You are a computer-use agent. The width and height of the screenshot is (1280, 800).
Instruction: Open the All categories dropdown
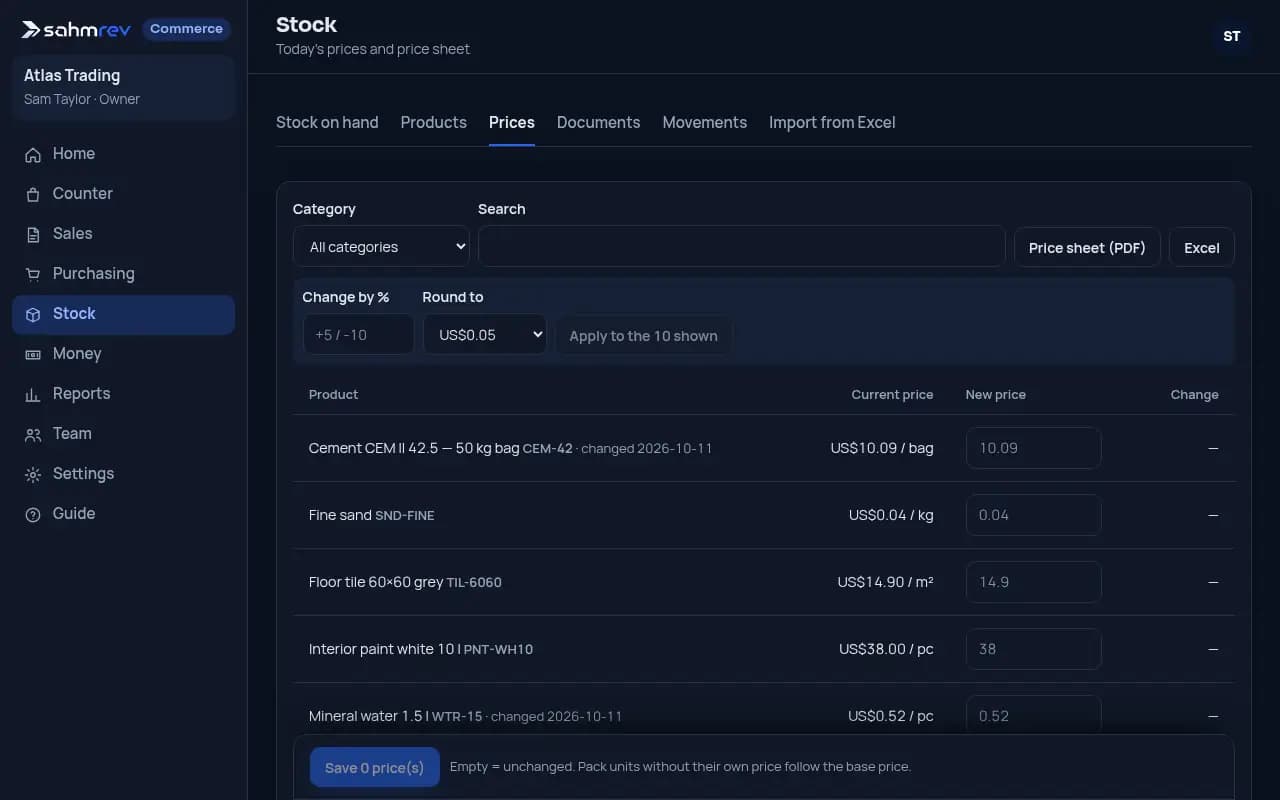tap(381, 246)
